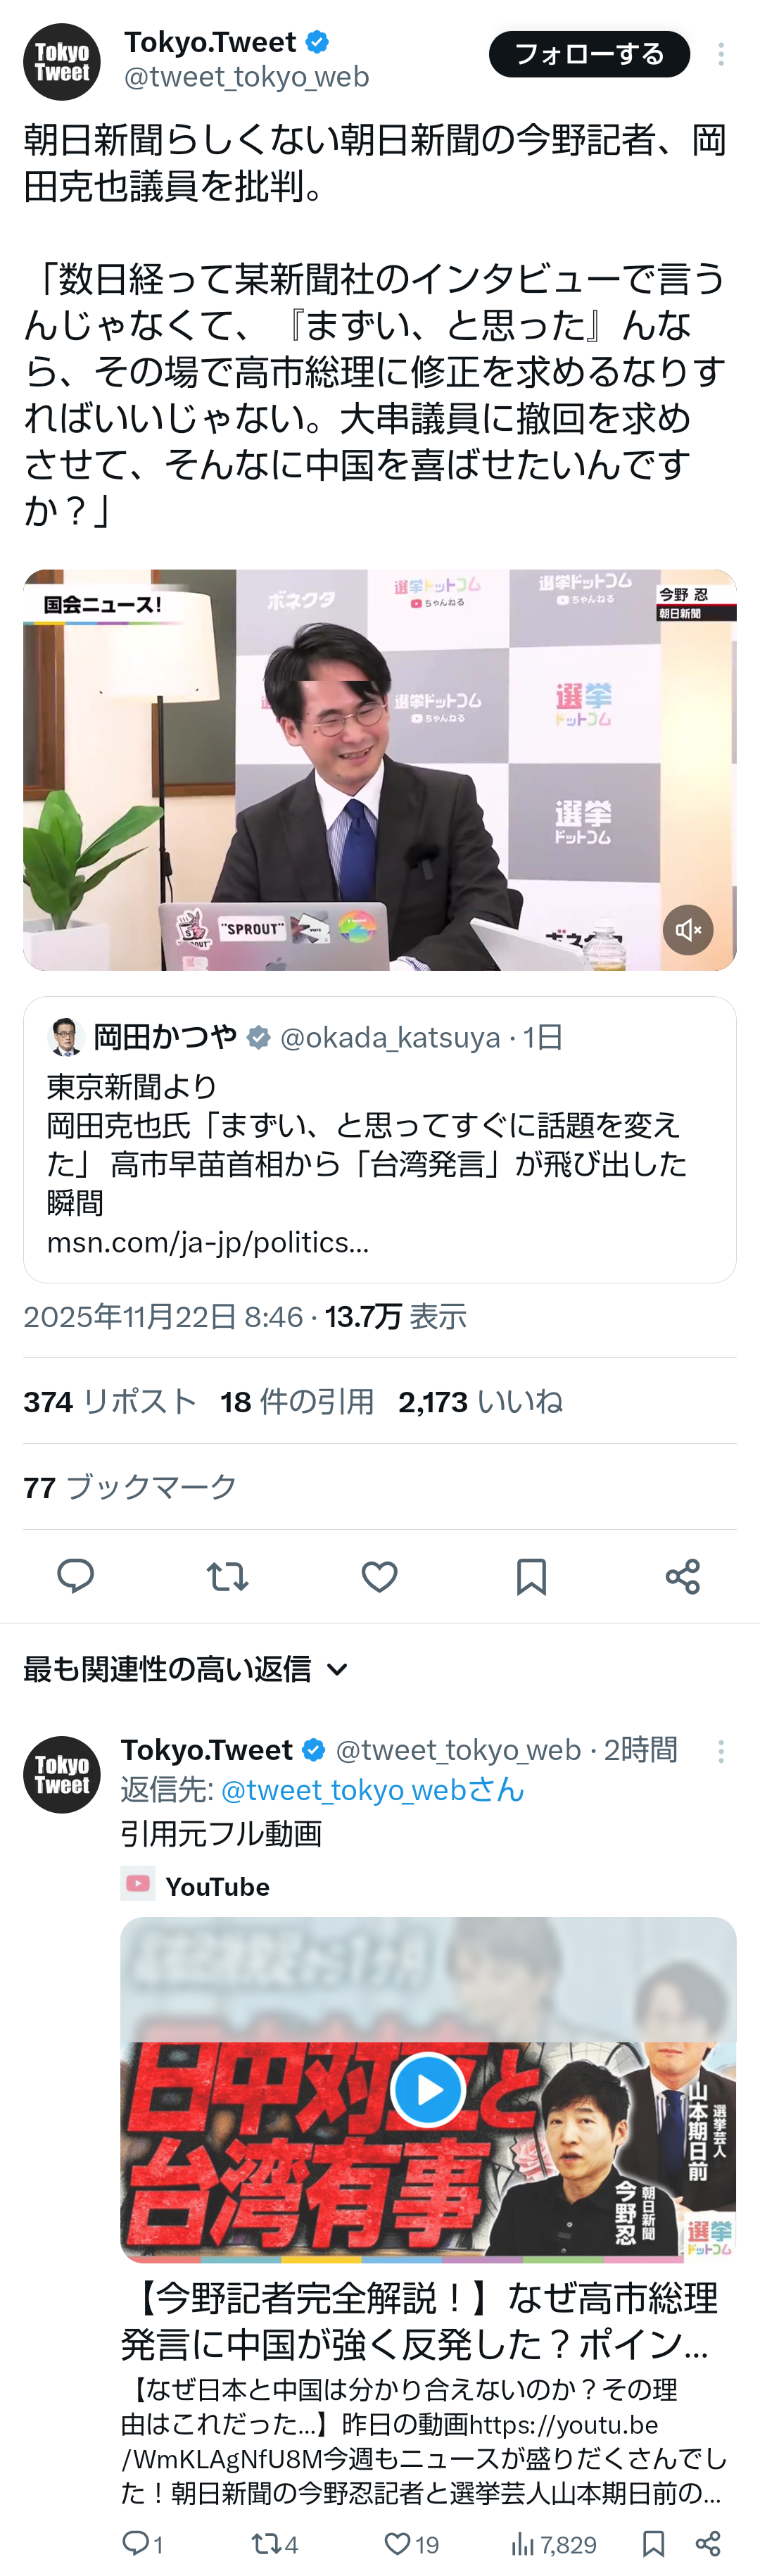
Task: Click the フォローする follow button
Action: [589, 54]
